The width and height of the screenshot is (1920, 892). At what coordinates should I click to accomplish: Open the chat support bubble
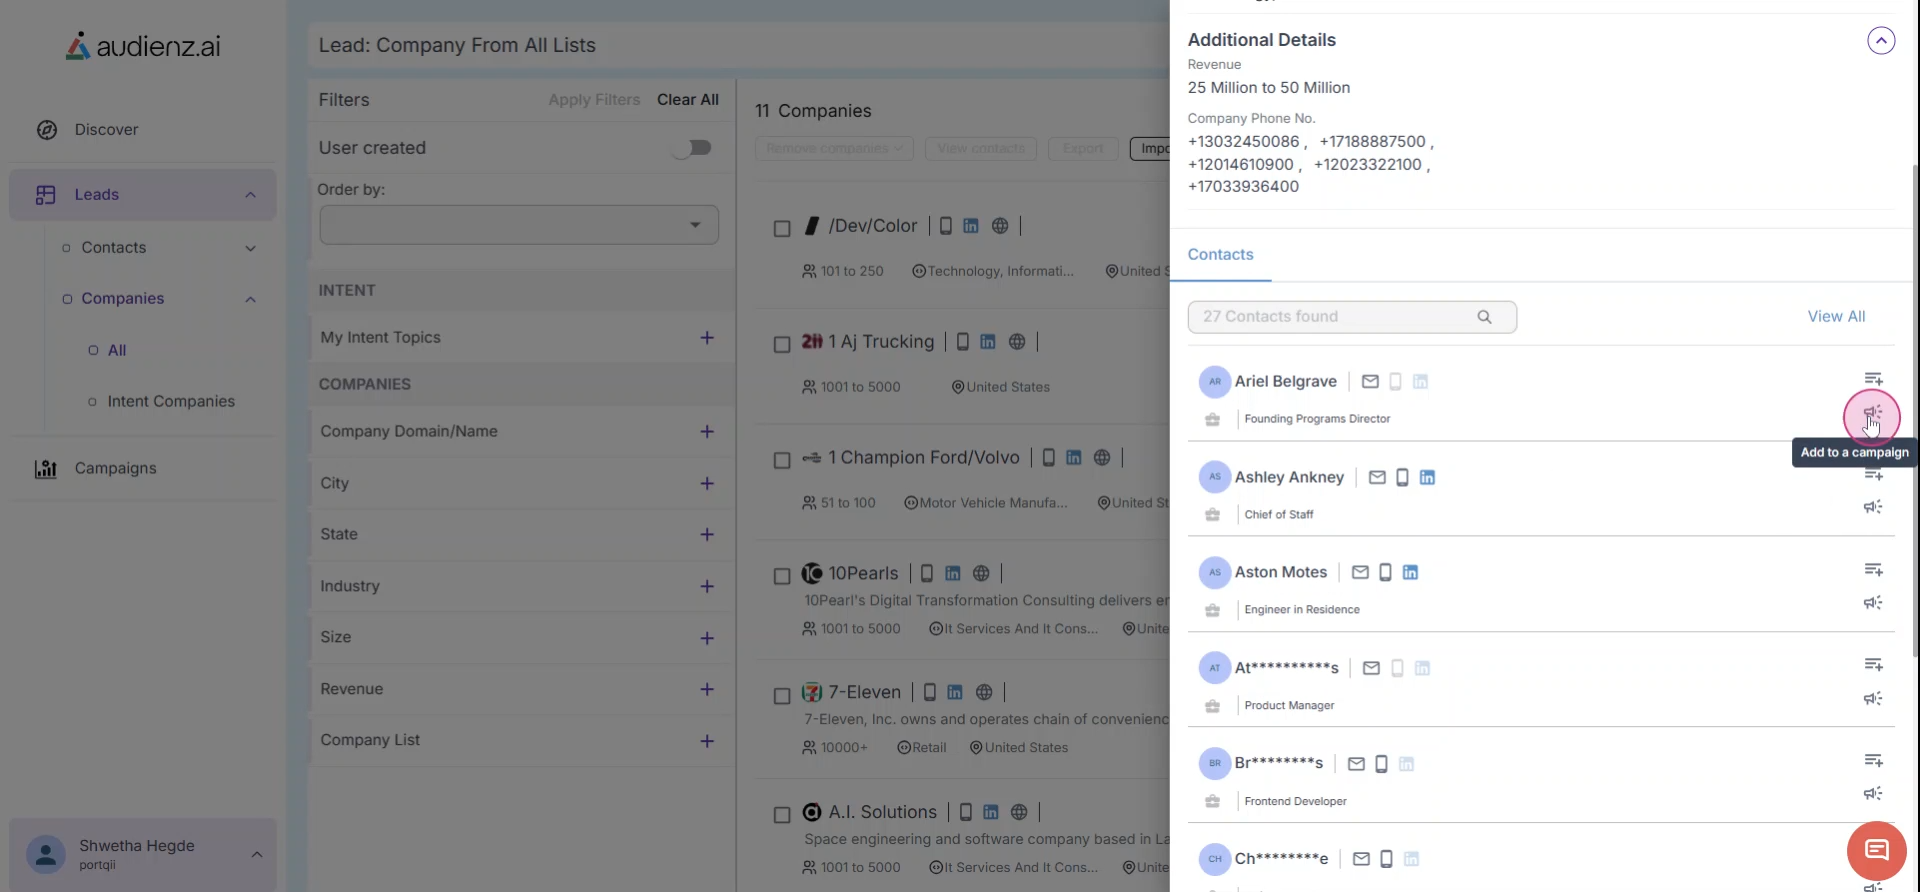coord(1876,851)
